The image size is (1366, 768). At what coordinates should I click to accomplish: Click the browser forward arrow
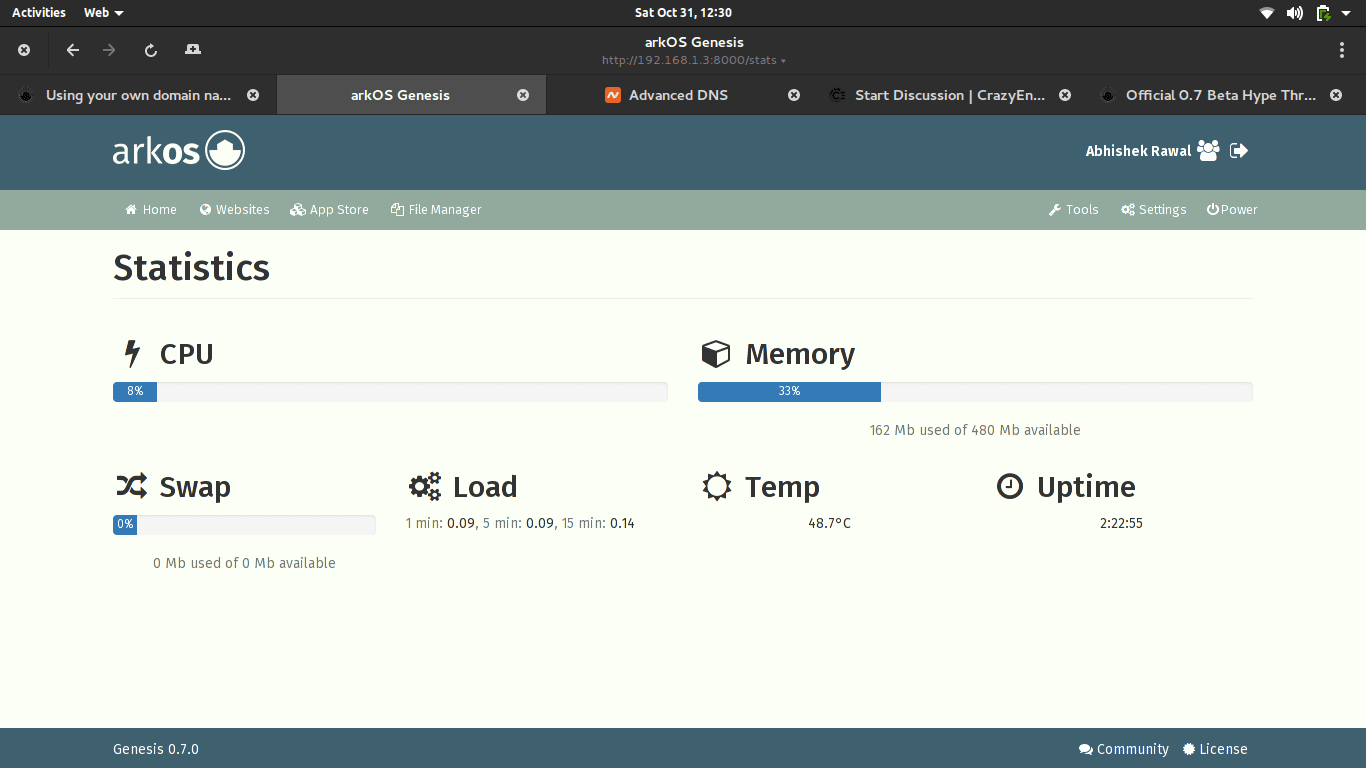tap(109, 50)
